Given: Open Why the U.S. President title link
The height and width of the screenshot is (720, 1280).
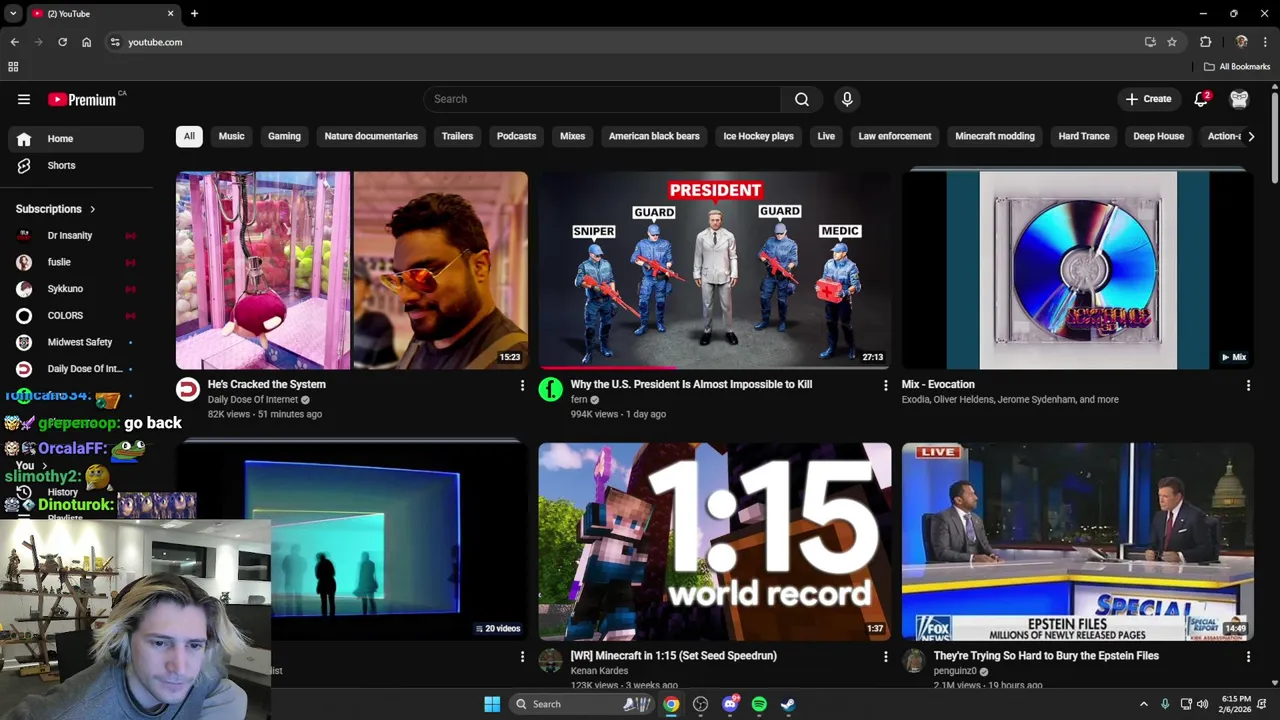Looking at the screenshot, I should (x=691, y=384).
